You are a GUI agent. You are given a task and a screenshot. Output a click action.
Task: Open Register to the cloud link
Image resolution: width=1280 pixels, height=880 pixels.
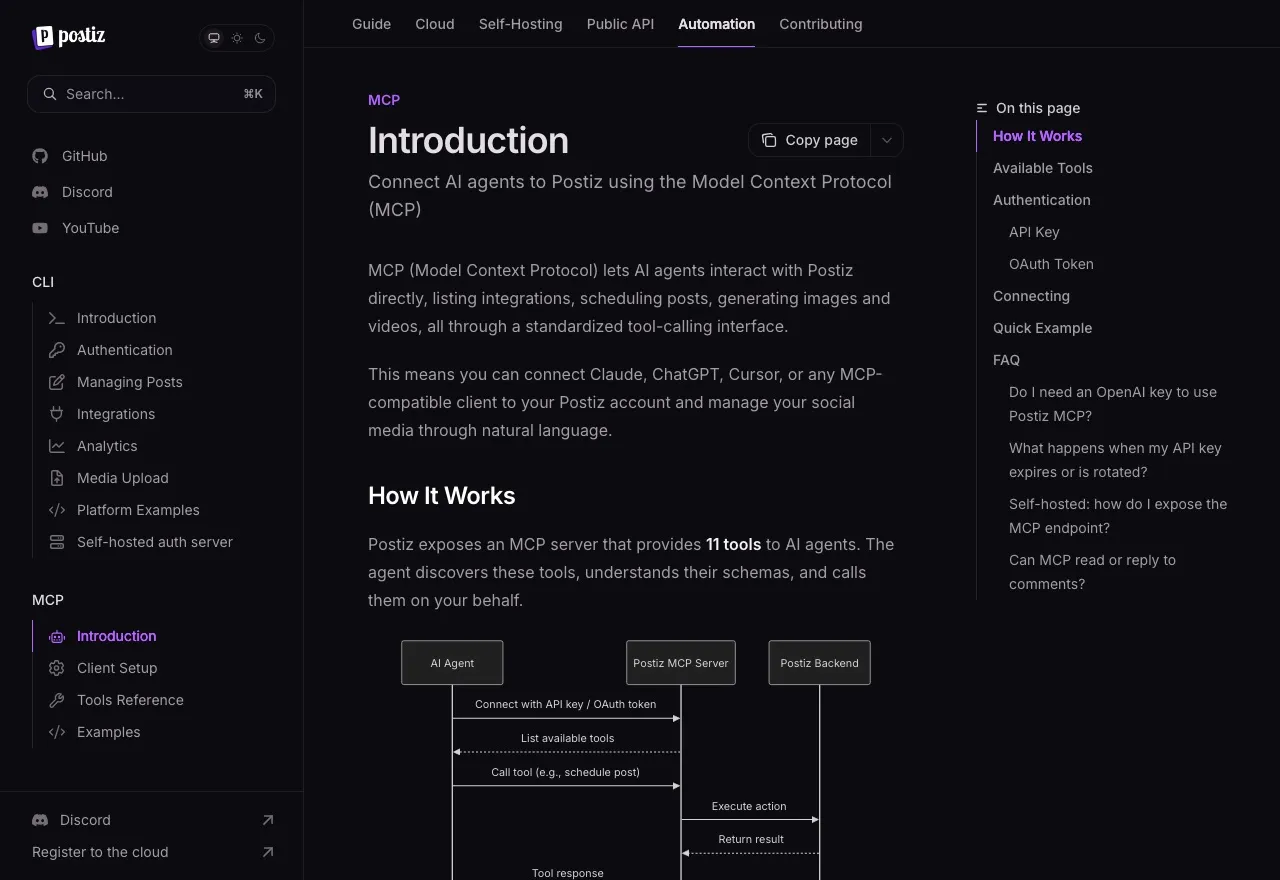[x=100, y=852]
